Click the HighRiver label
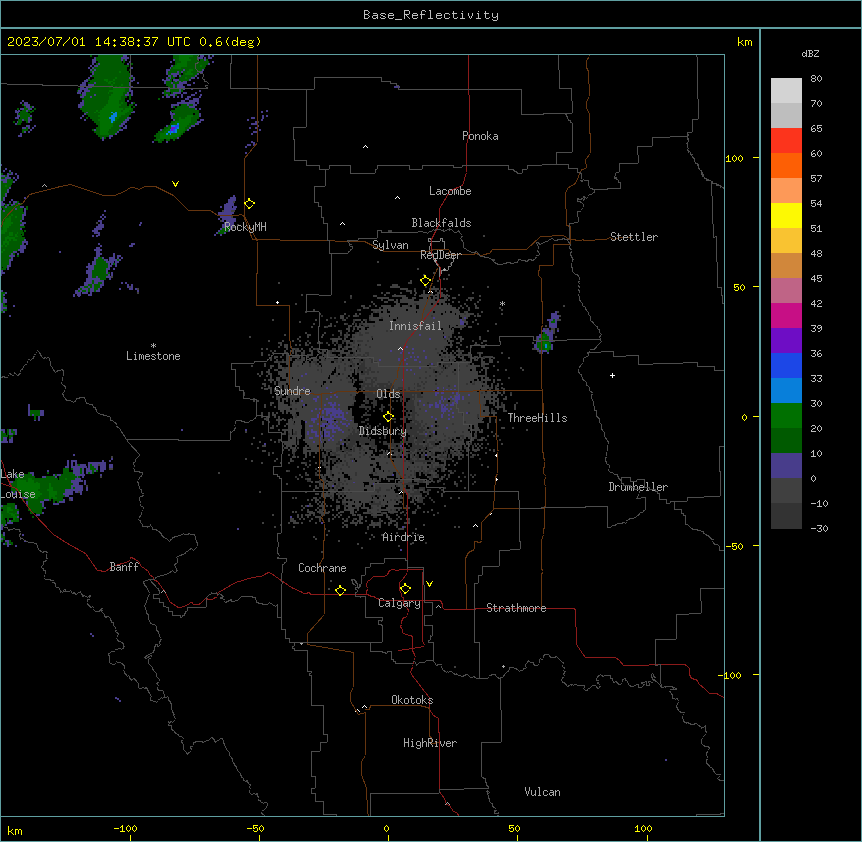 pos(430,743)
